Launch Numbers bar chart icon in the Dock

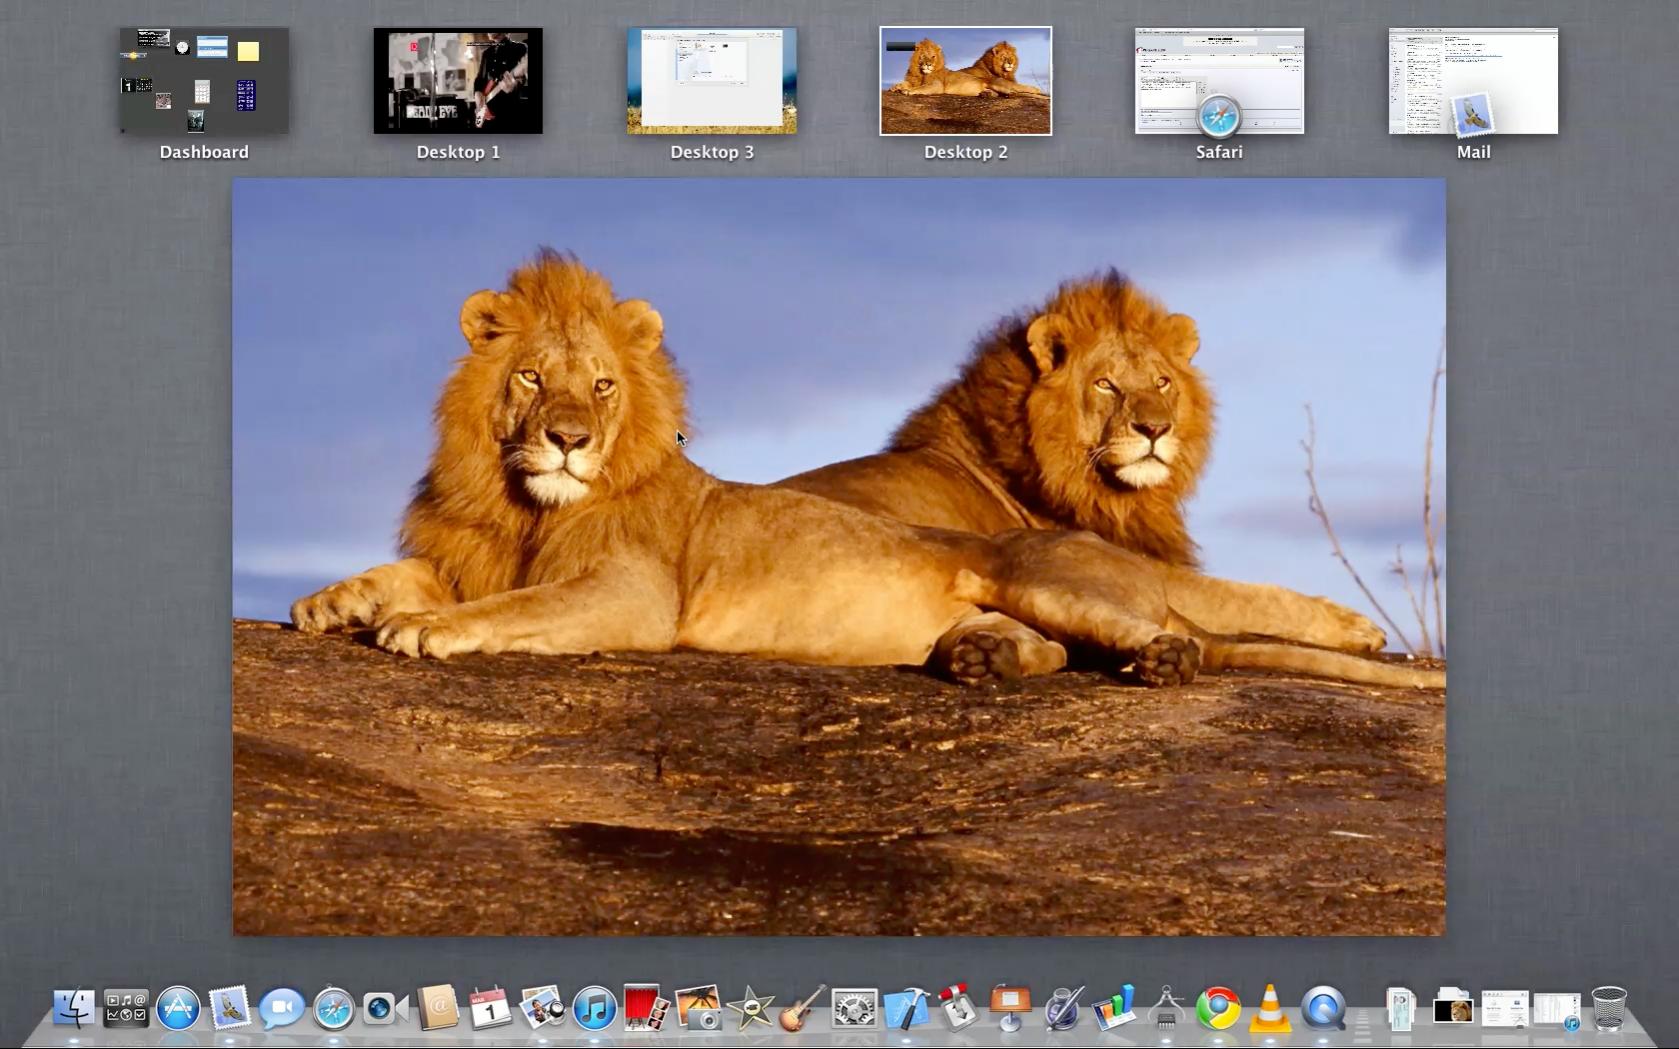click(x=1114, y=1008)
